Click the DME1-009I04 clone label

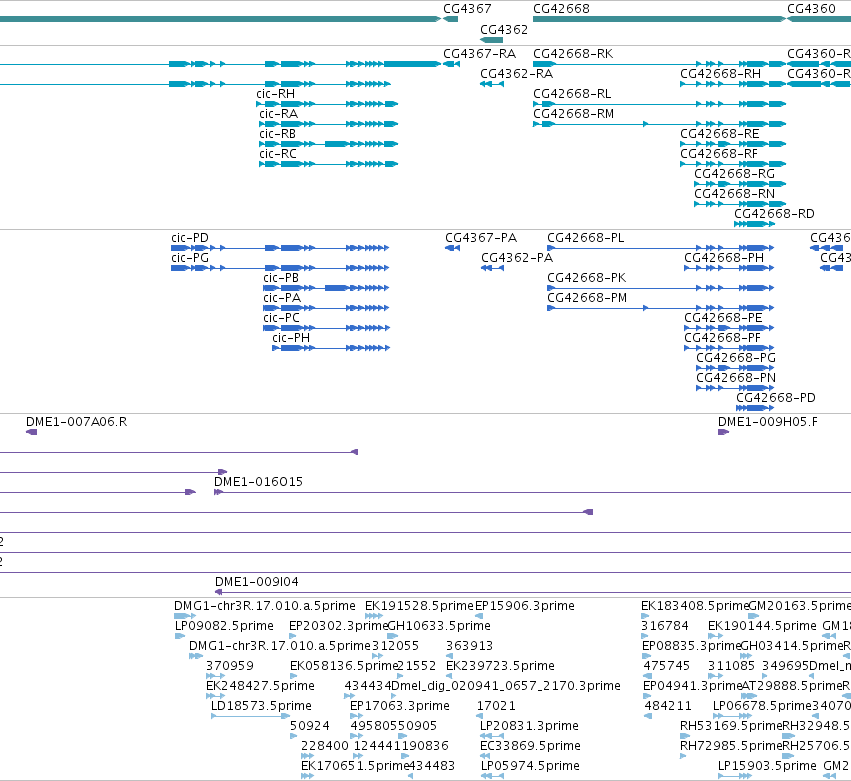coord(257,582)
